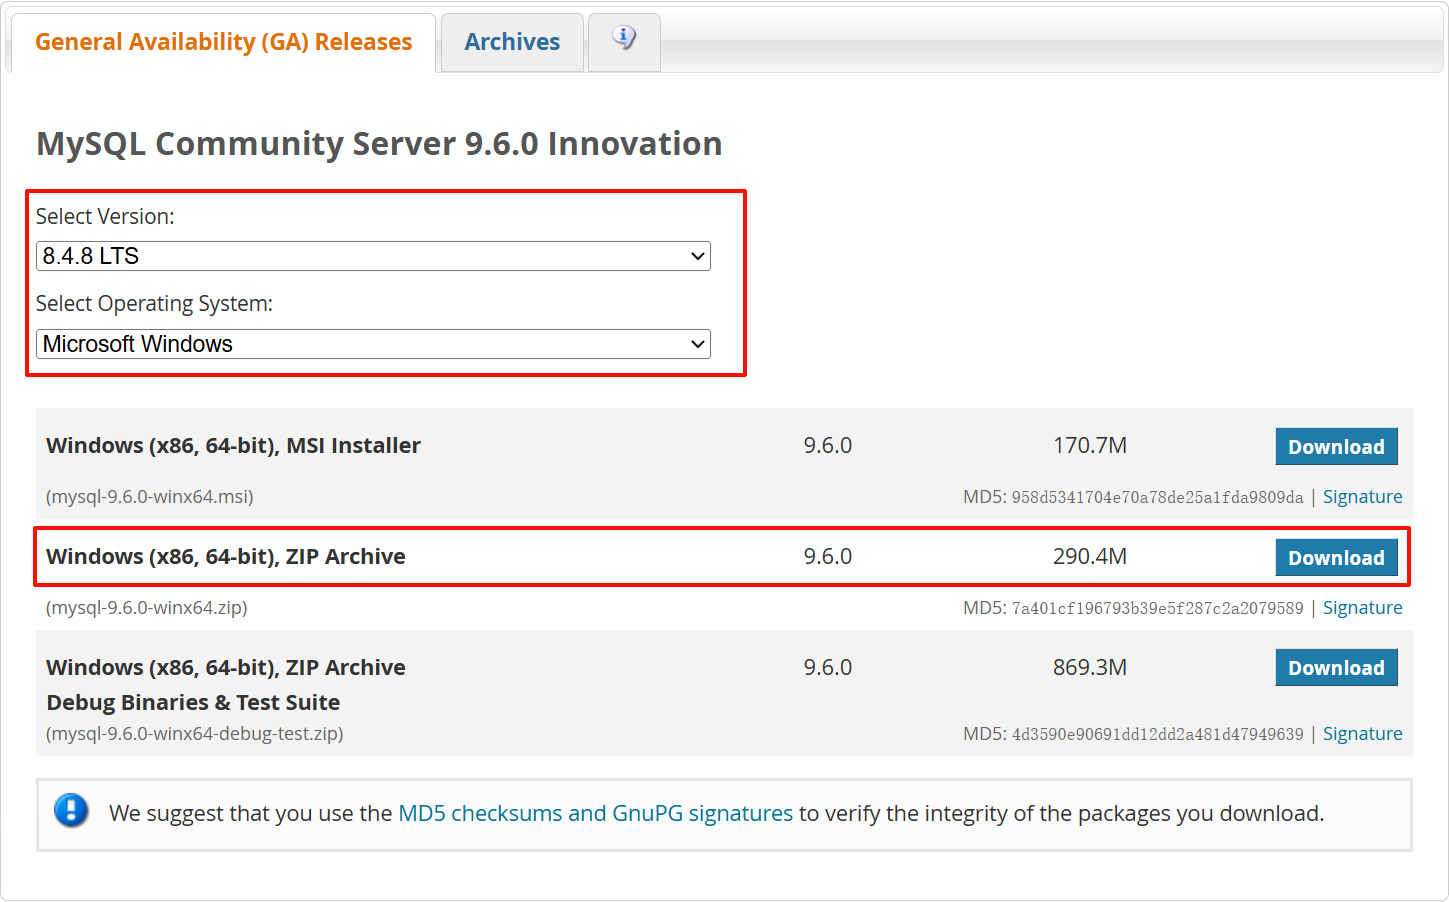The width and height of the screenshot is (1449, 902).
Task: Select the General Availability (GA) Releases tab
Action: (x=223, y=42)
